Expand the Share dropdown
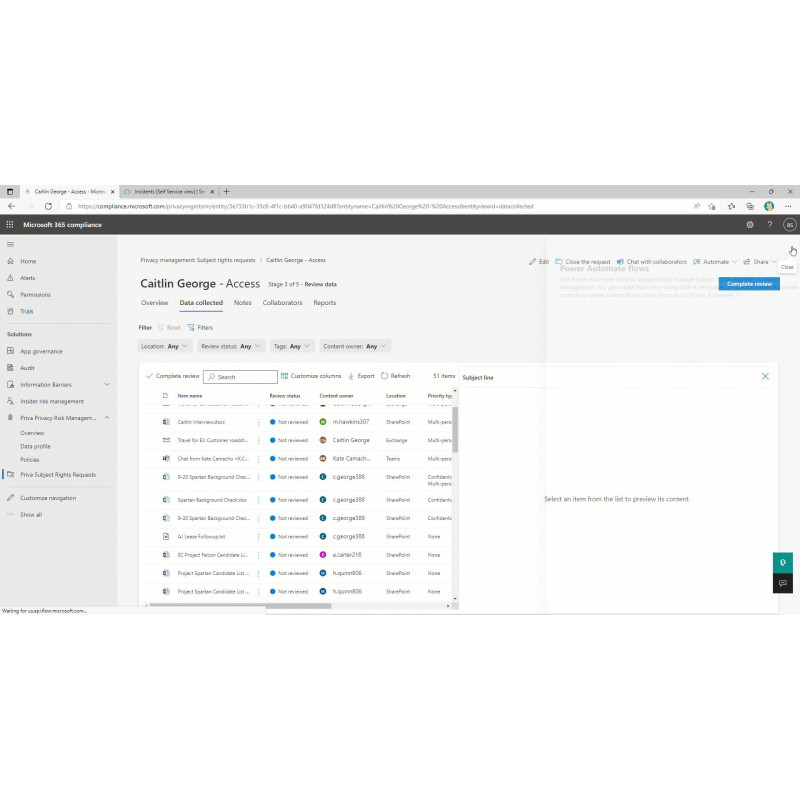 click(760, 262)
